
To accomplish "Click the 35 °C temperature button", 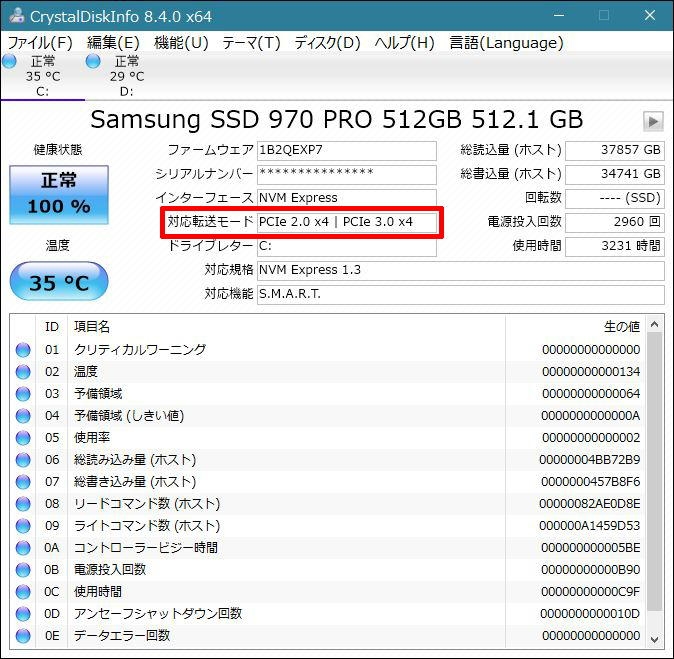I will [x=59, y=282].
